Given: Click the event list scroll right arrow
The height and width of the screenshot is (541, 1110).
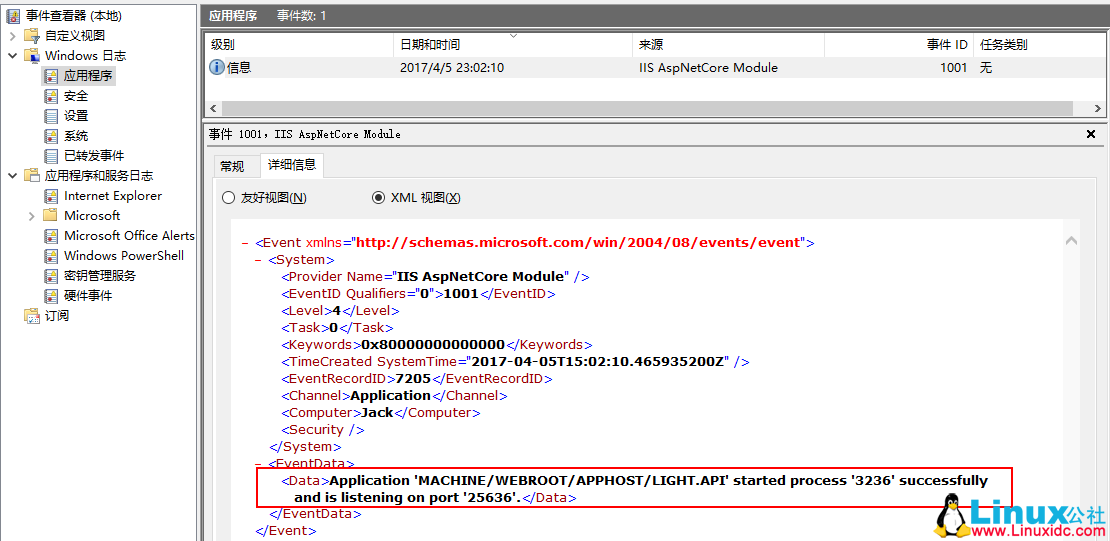Looking at the screenshot, I should click(1098, 108).
